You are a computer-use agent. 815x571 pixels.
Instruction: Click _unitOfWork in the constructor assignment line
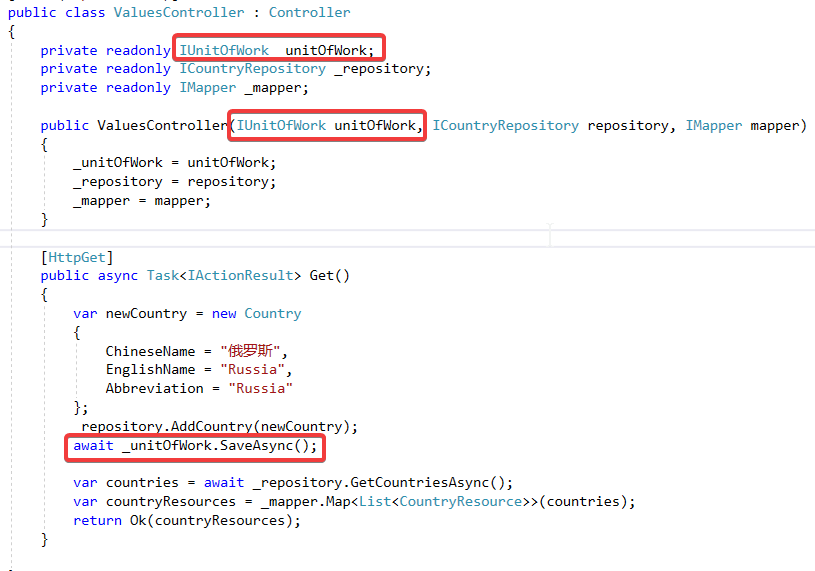[x=118, y=163]
